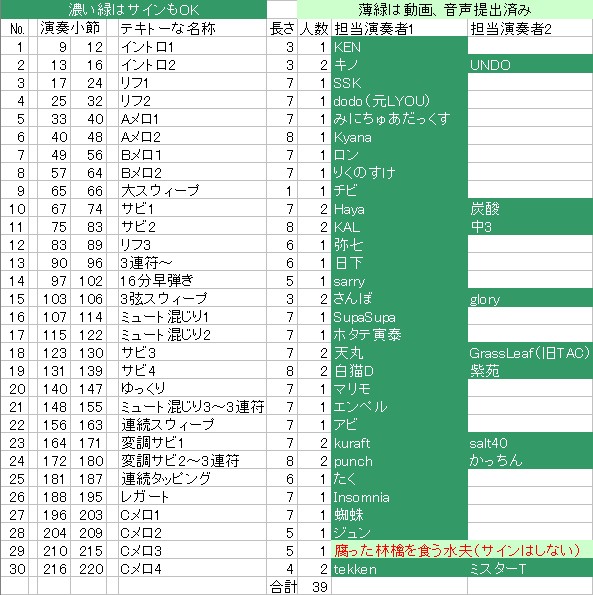The height and width of the screenshot is (595, 593).
Task: Select the 3連符～ section cell
Action: 192,263
